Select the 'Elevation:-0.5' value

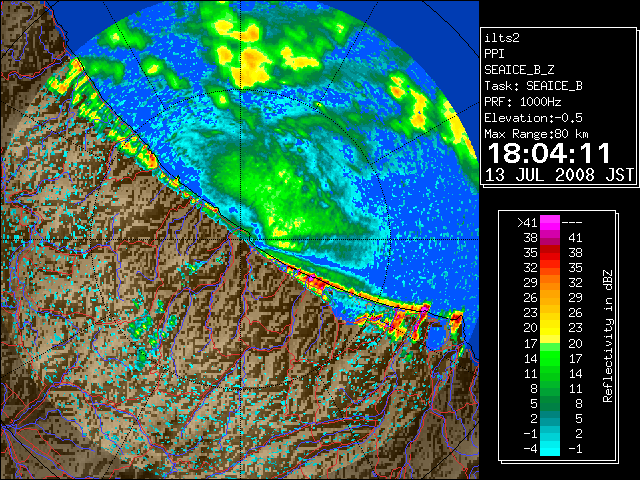533,118
